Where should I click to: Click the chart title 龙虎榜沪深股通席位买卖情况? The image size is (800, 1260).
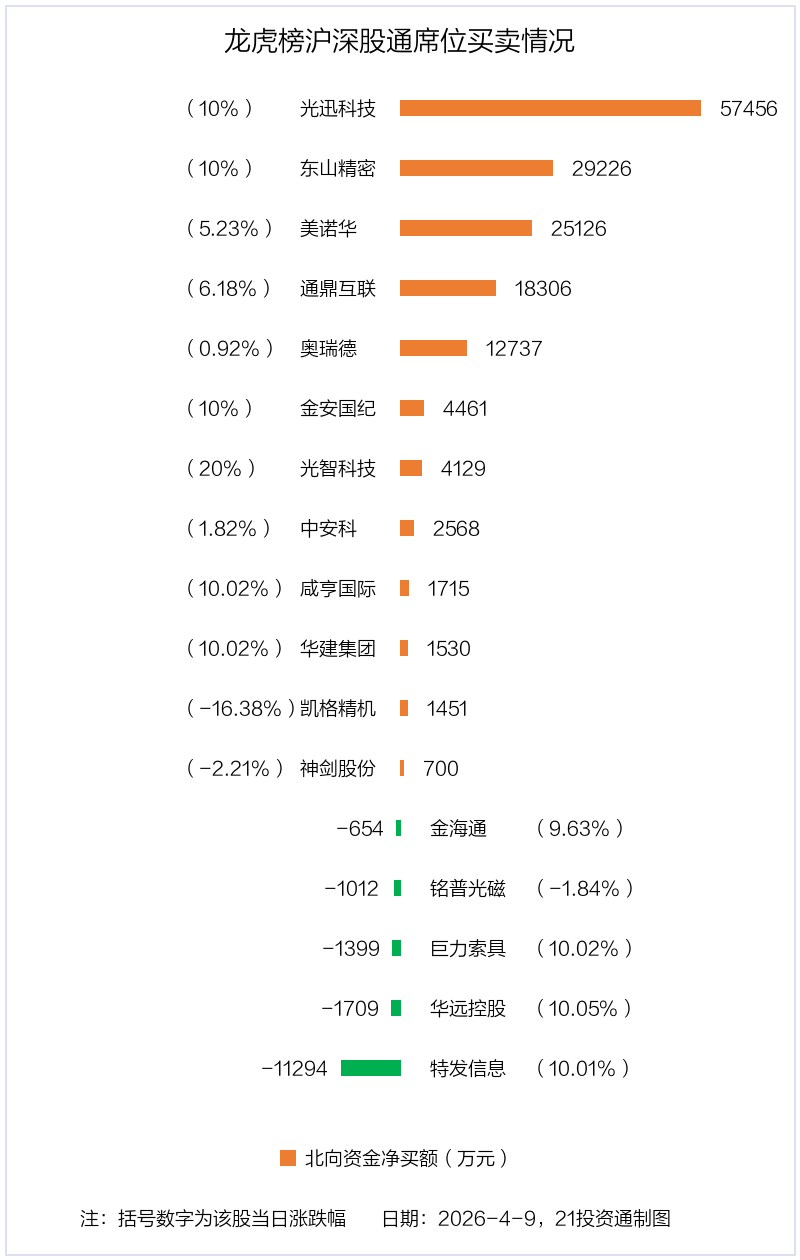pyautogui.click(x=400, y=42)
